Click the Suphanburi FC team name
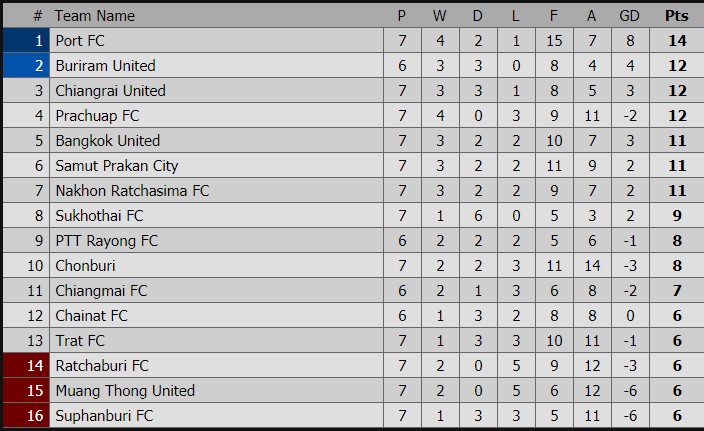The height and width of the screenshot is (431, 704). coord(104,416)
